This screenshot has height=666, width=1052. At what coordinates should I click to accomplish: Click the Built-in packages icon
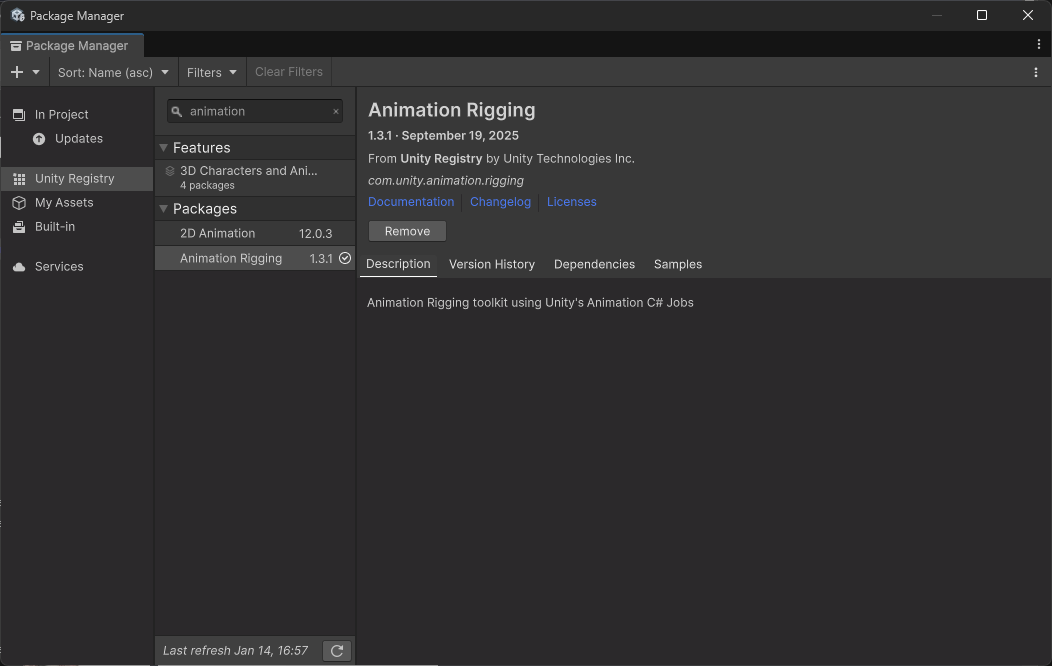point(19,227)
